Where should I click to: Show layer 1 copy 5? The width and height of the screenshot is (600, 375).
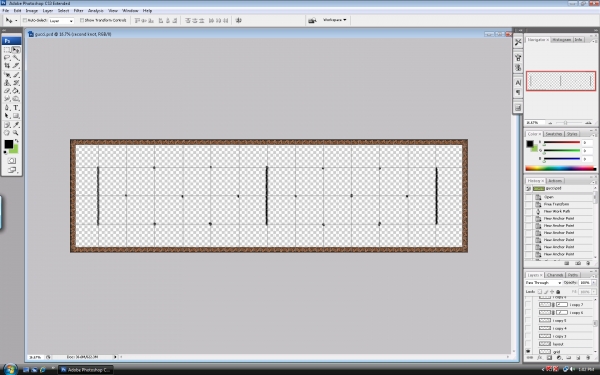point(528,320)
